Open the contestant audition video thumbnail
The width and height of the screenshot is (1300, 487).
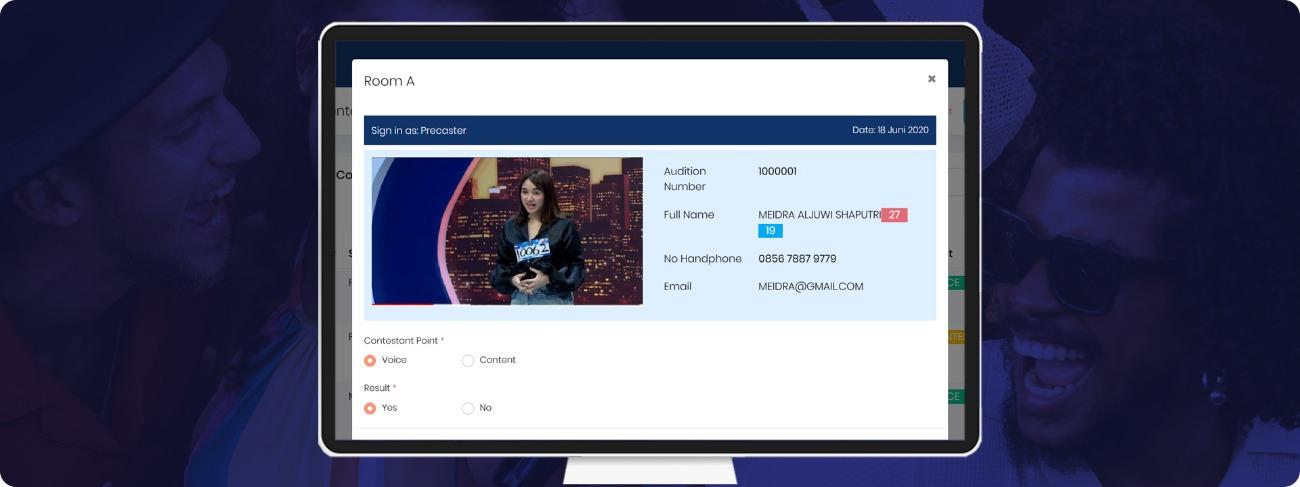(507, 231)
